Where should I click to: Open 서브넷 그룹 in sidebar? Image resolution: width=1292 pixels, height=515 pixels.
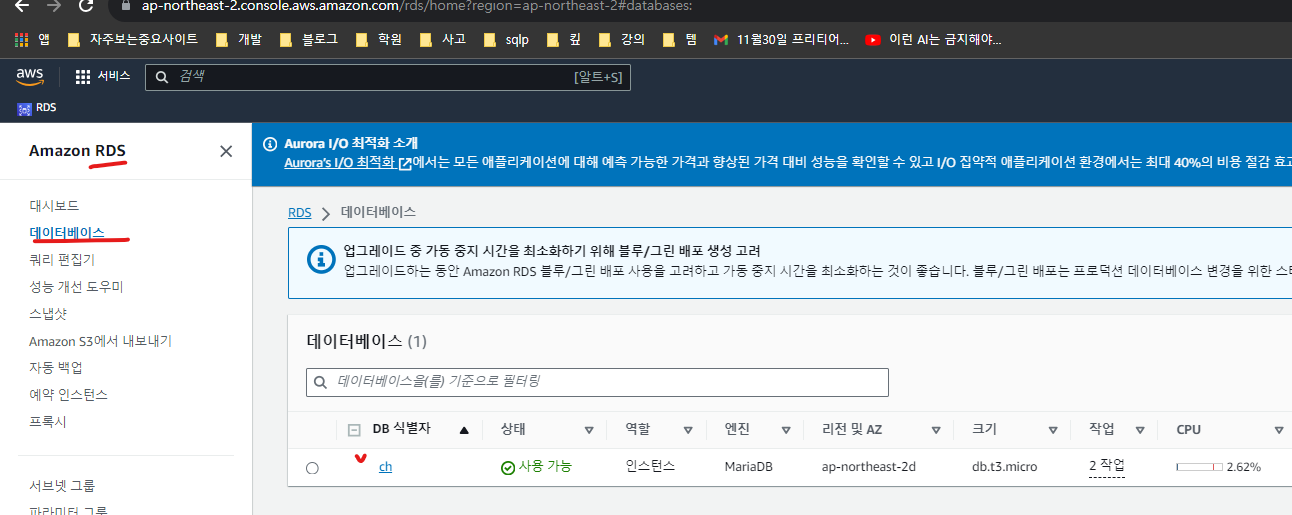pyautogui.click(x=62, y=486)
